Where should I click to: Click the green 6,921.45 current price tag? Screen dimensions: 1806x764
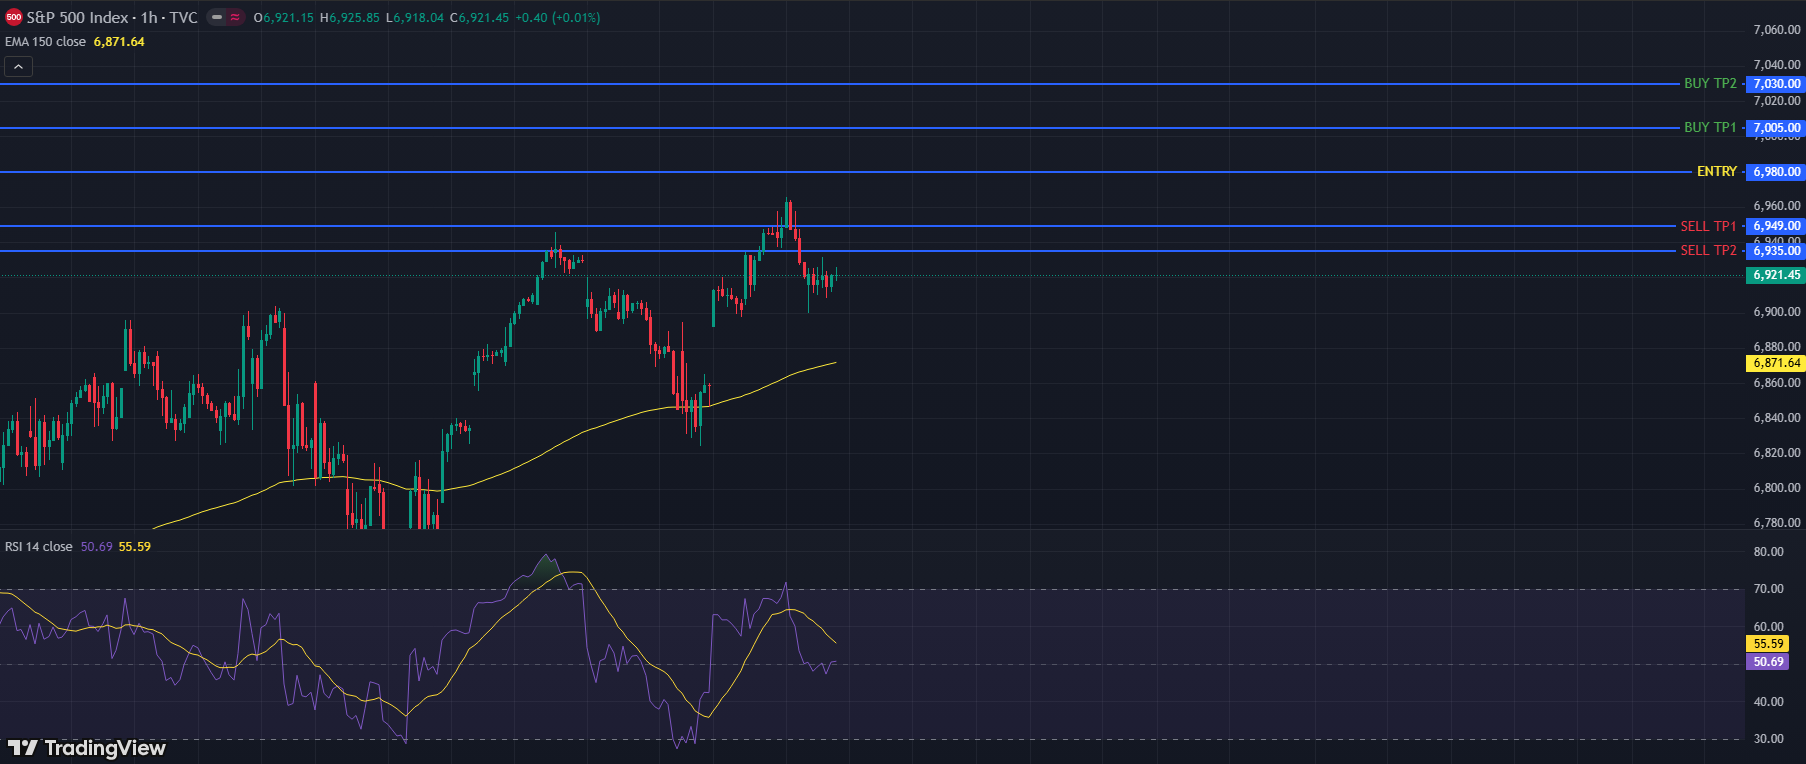click(x=1776, y=275)
